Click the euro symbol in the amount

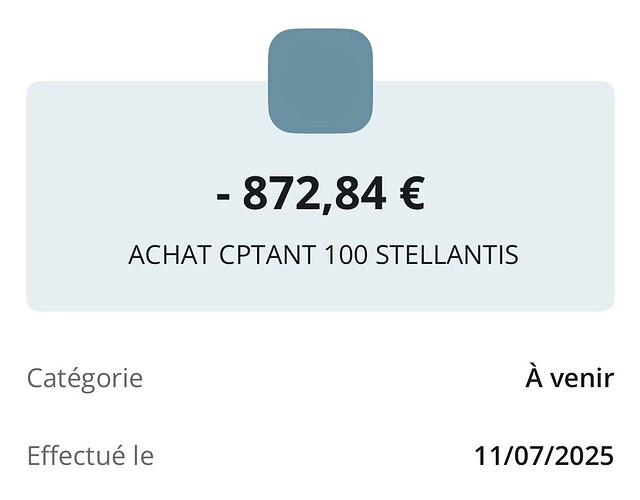click(412, 193)
